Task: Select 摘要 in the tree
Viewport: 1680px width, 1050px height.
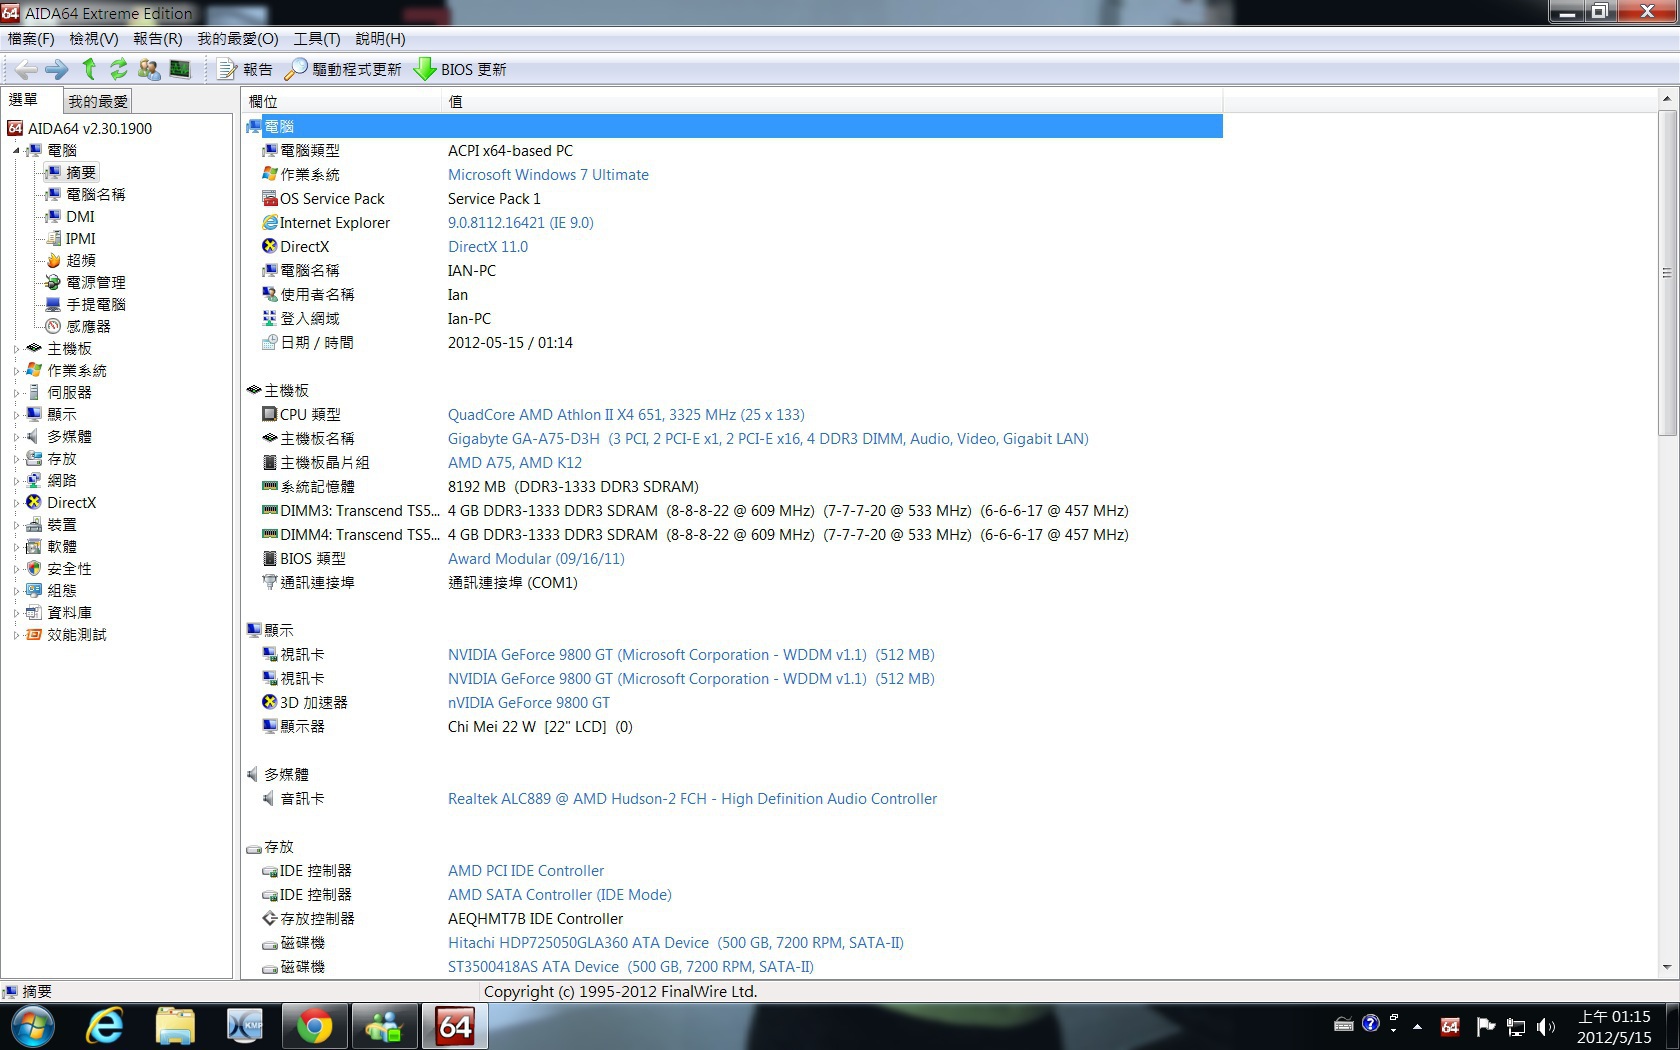Action: click(x=81, y=173)
